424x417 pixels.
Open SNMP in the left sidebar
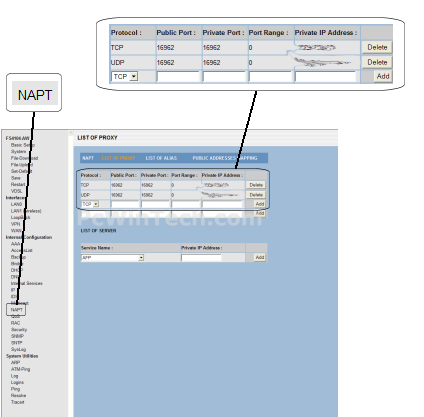(17, 336)
